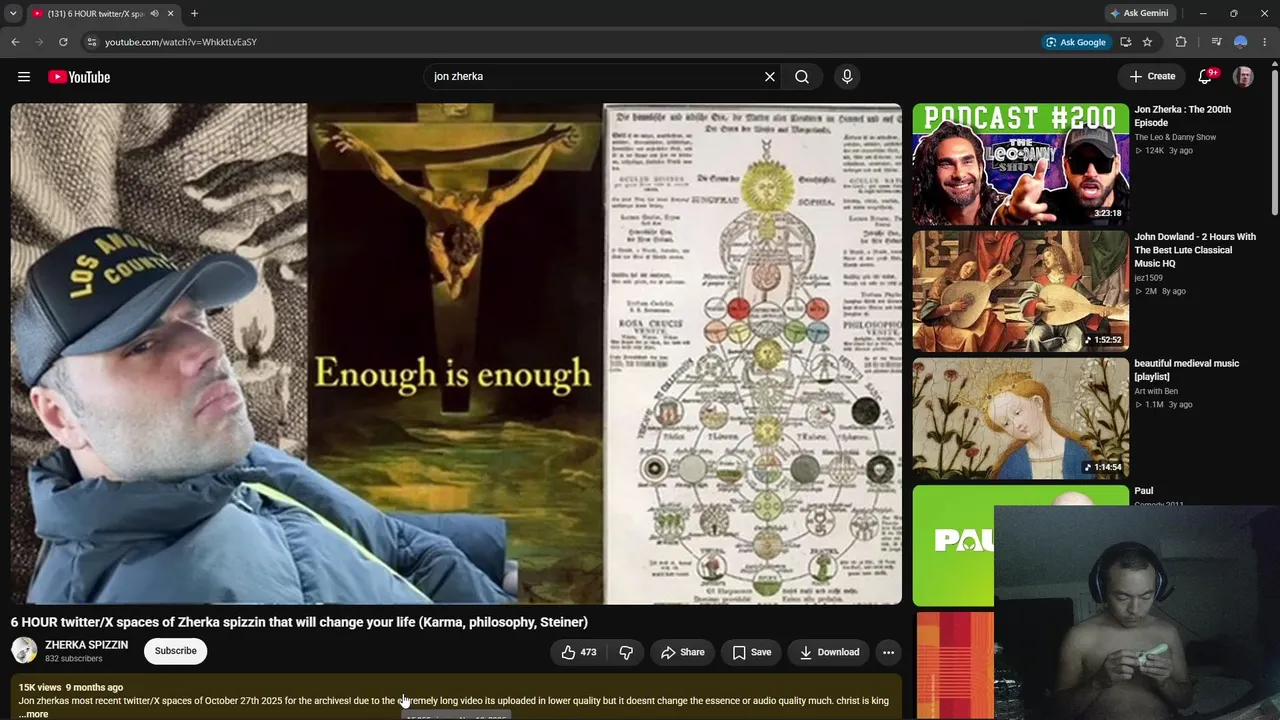1280x720 pixels.
Task: Open beautiful medieval music playlist thumbnail
Action: pos(1020,418)
